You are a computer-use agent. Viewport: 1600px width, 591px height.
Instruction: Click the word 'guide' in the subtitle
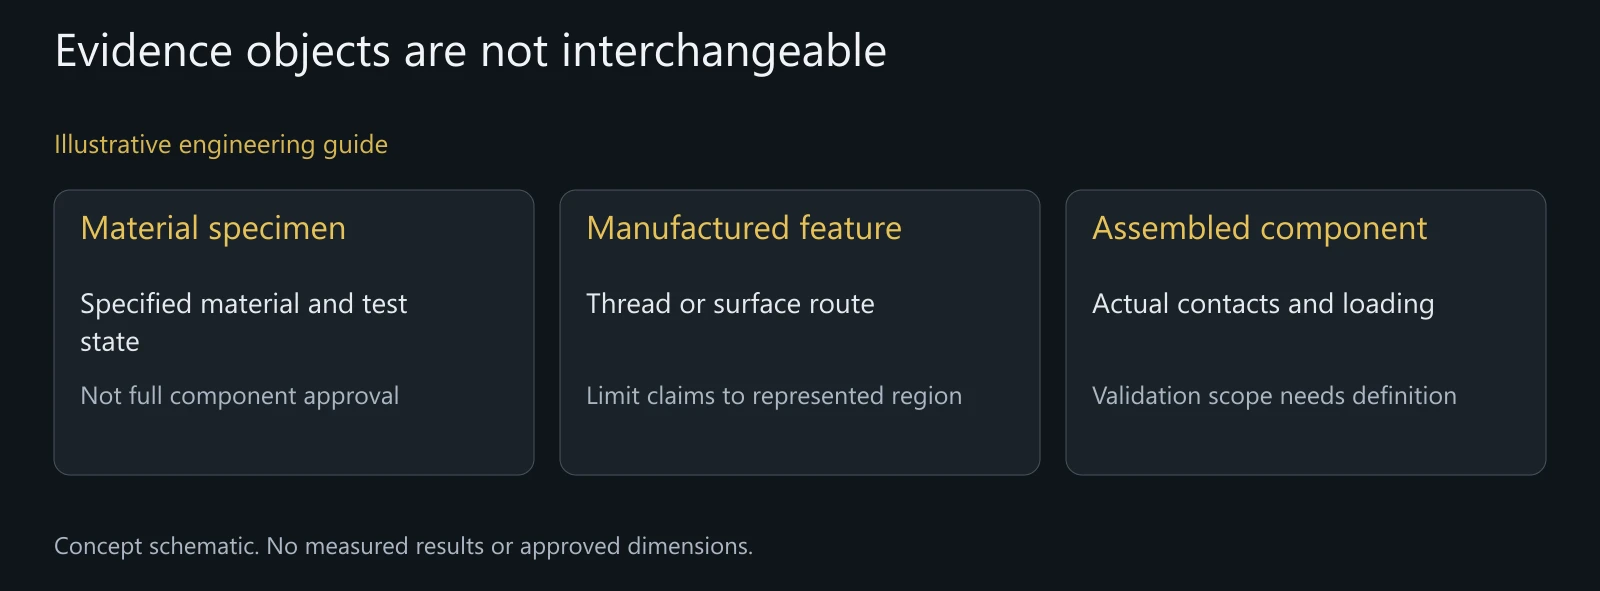(x=355, y=145)
